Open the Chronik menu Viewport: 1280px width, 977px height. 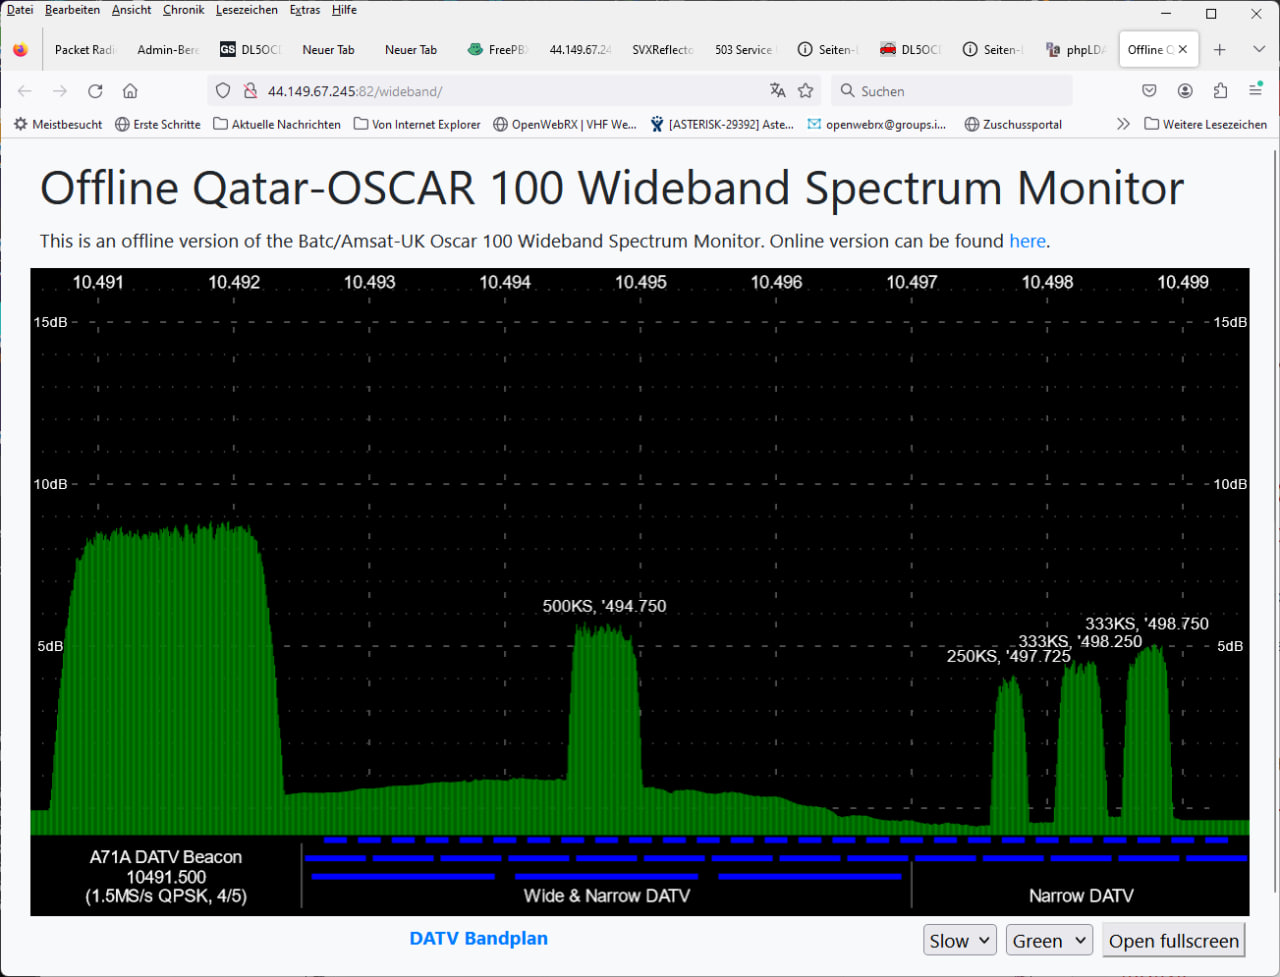click(x=183, y=10)
